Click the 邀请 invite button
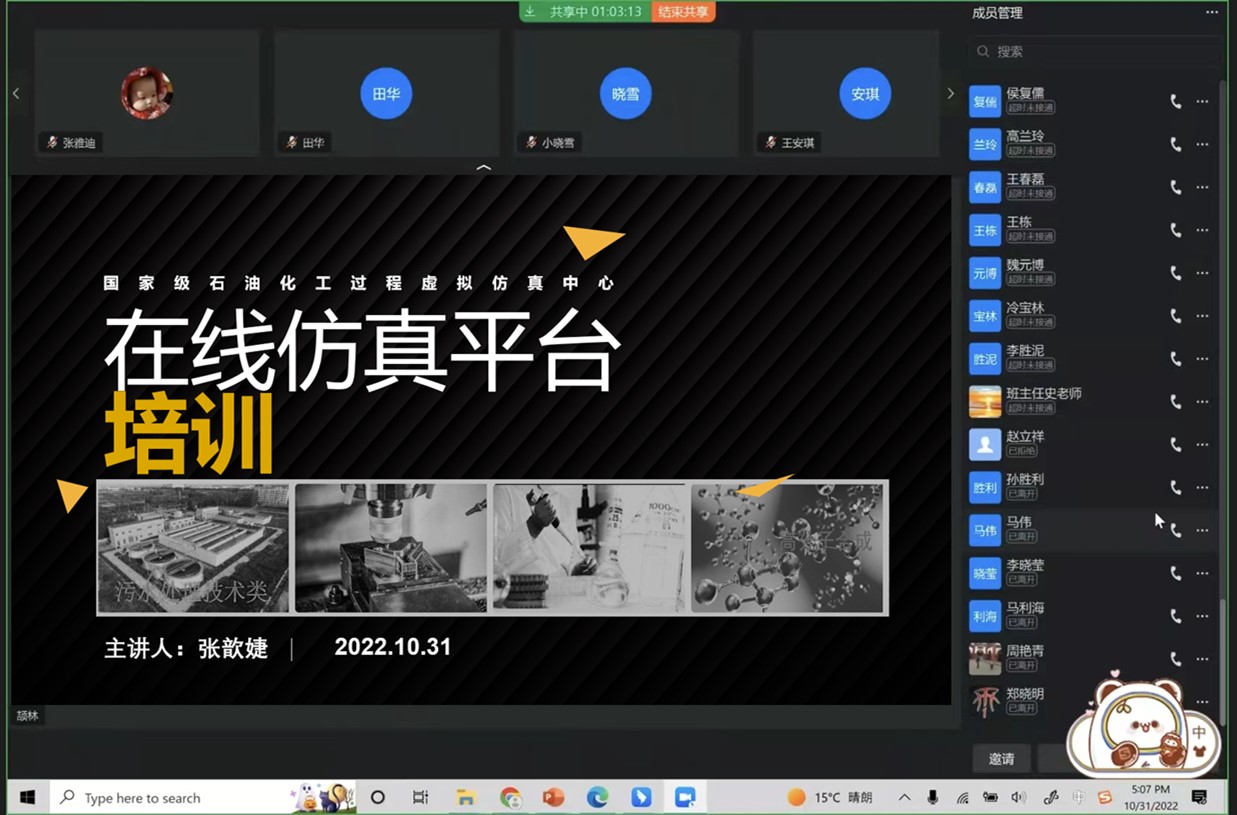Viewport: 1237px width, 815px height. 1001,759
